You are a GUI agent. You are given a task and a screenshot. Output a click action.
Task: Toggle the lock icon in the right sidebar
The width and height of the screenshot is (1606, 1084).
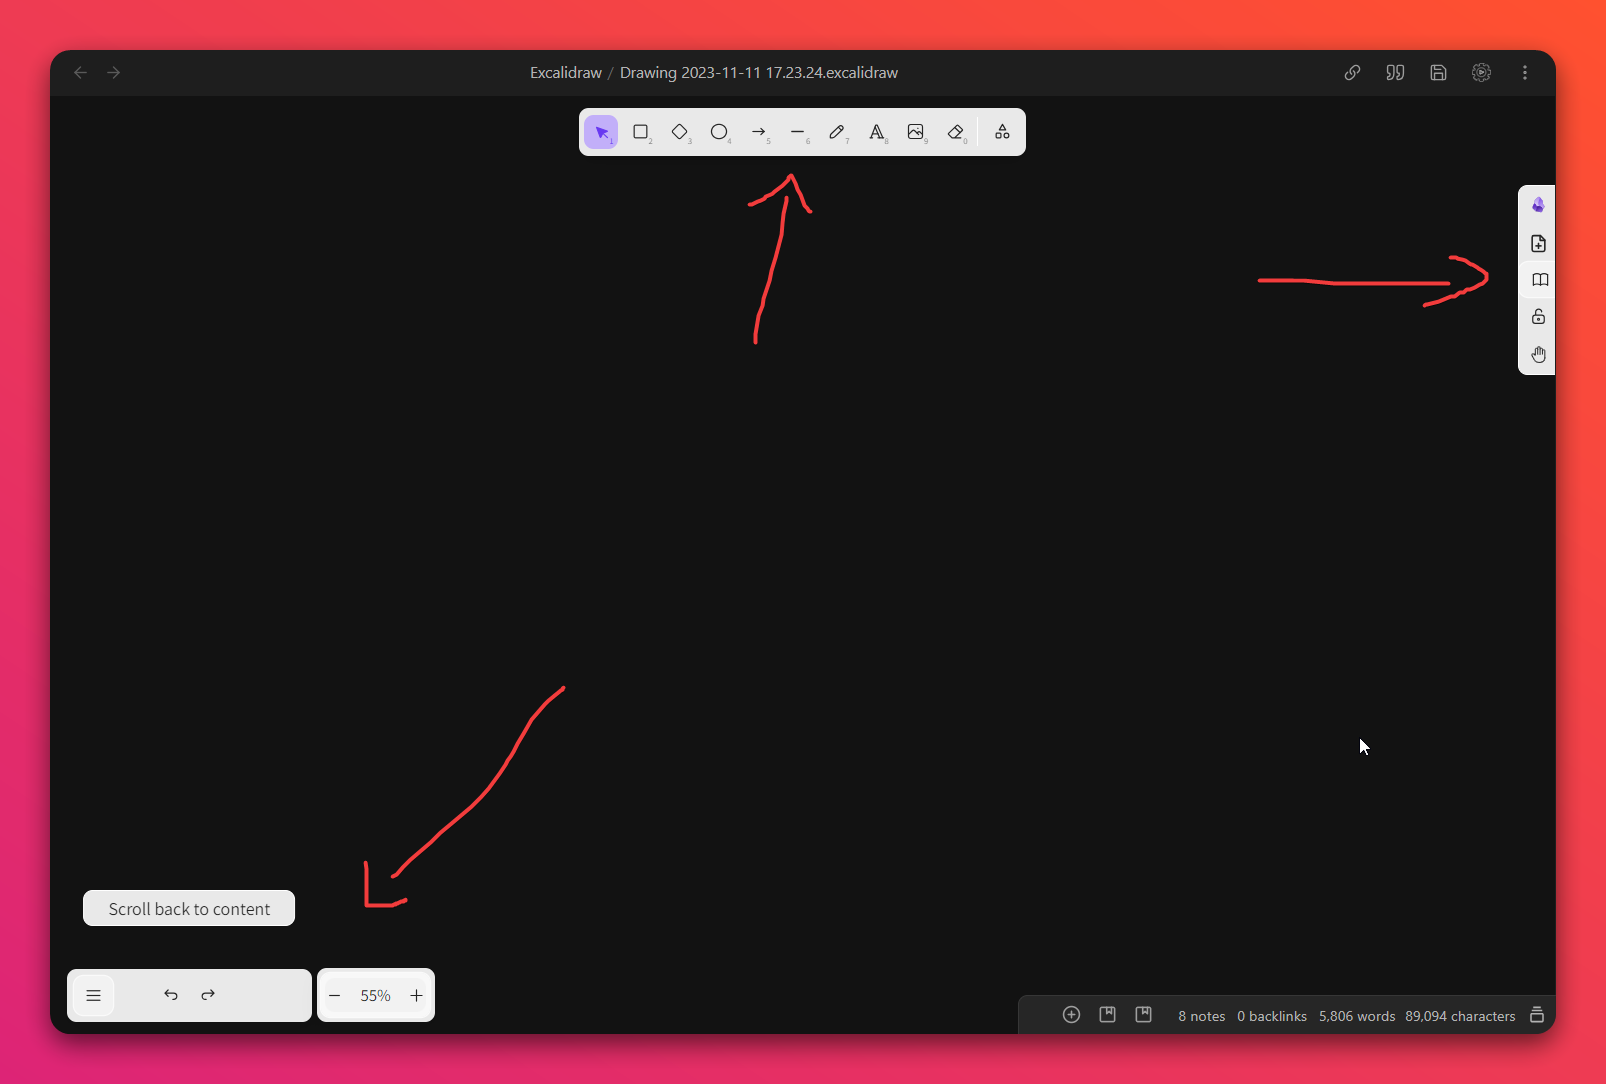1538,317
